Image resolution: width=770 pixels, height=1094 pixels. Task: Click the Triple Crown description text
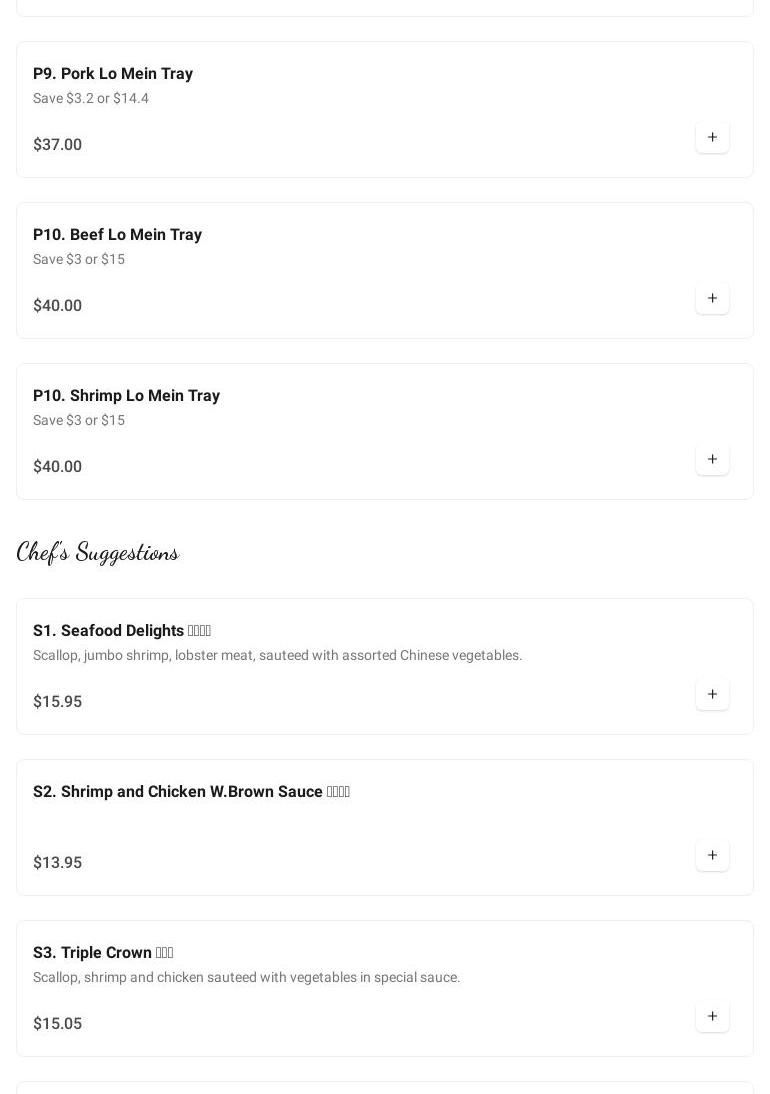pos(246,977)
